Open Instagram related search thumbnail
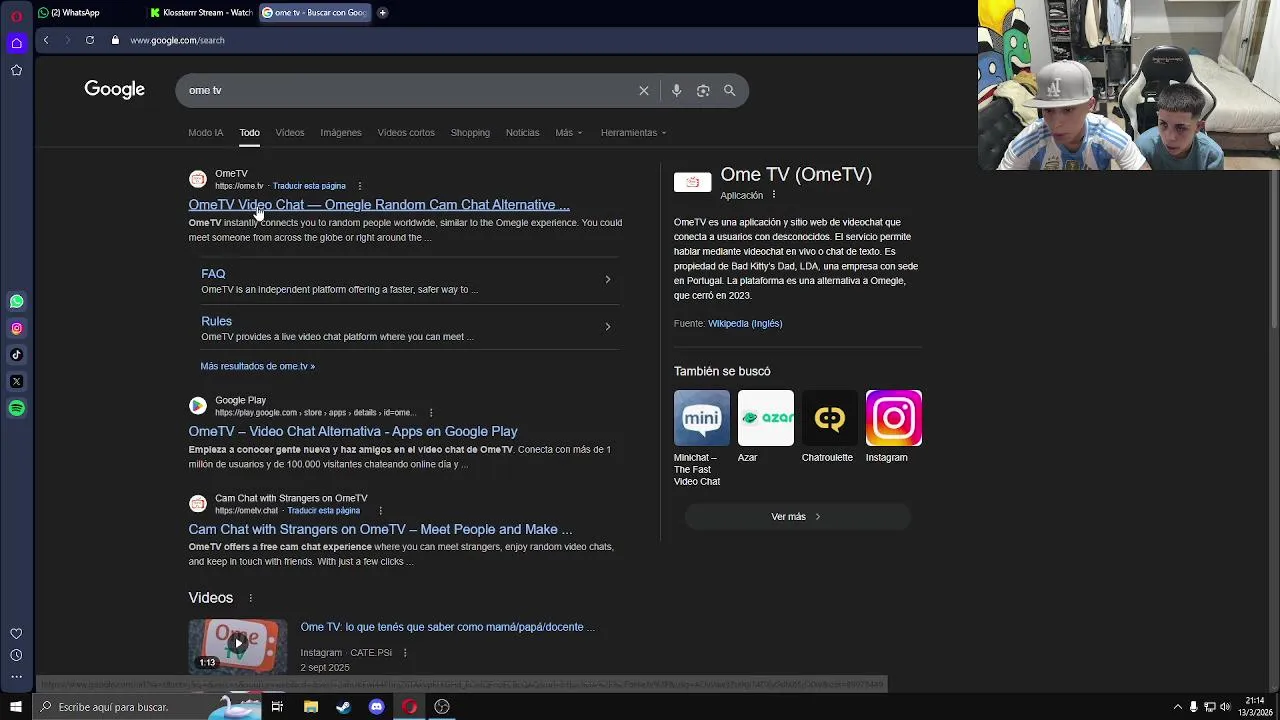Viewport: 1280px width, 720px height. [x=894, y=418]
